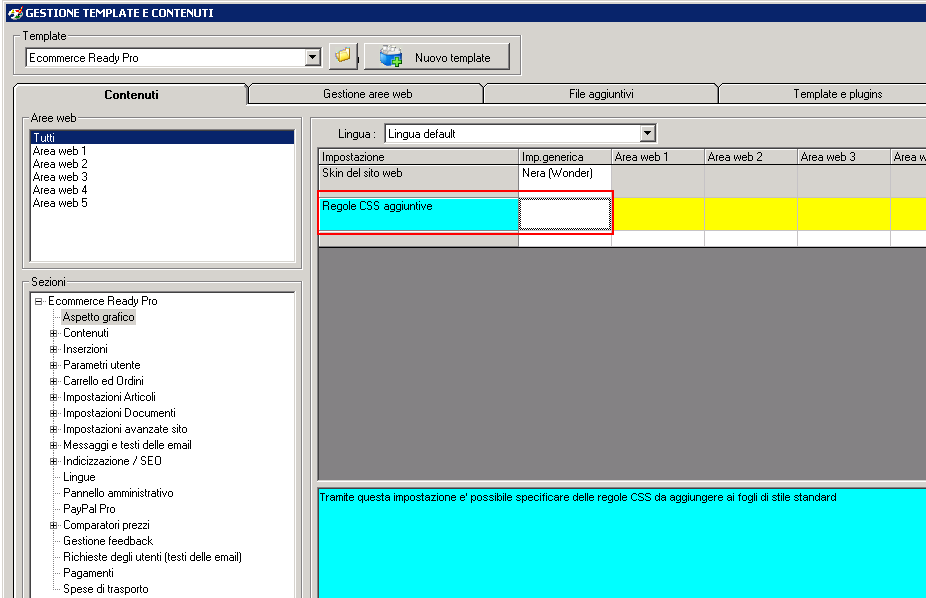Expand the Carrello ed Ordini node
The height and width of the screenshot is (598, 926).
[54, 381]
